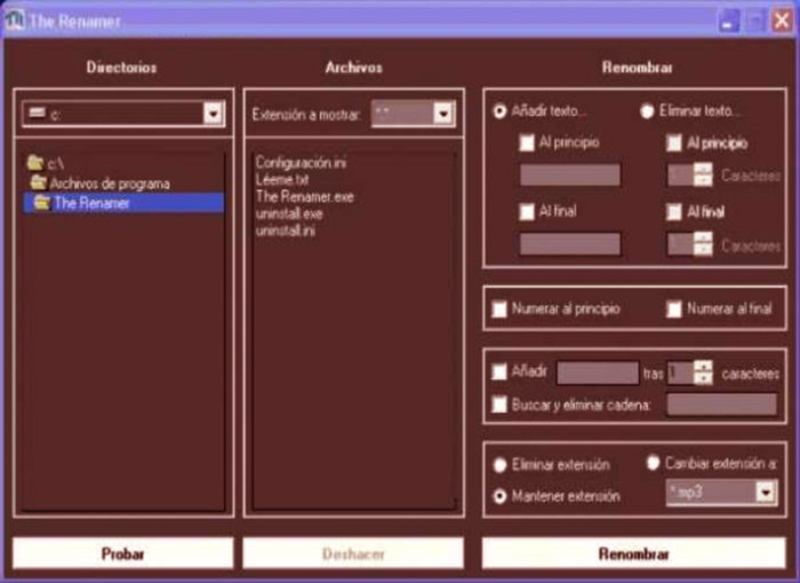This screenshot has height=583, width=800.
Task: Open the drive dropdown arrow under Directorios
Action: click(x=213, y=113)
